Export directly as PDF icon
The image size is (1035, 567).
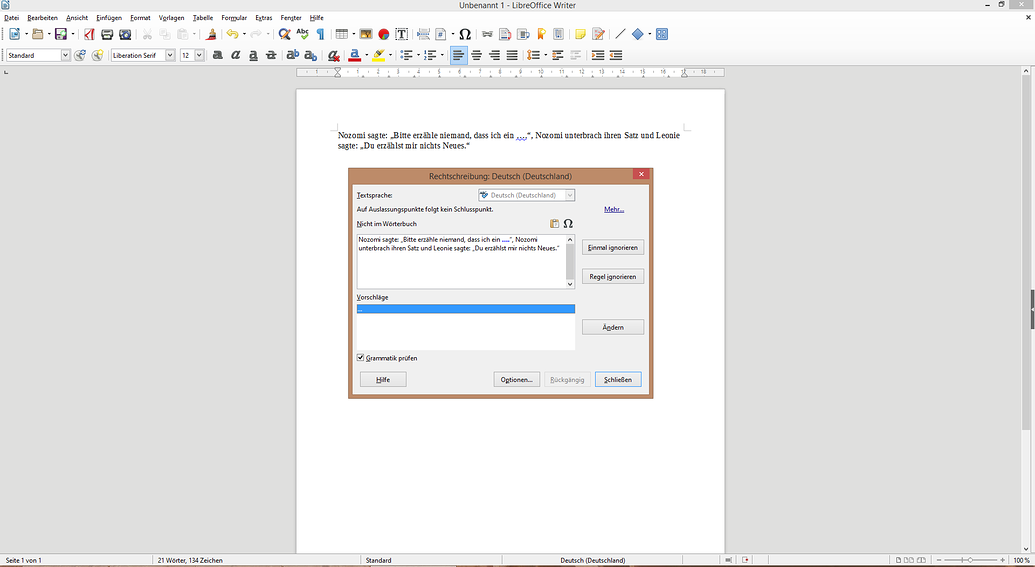coord(89,34)
